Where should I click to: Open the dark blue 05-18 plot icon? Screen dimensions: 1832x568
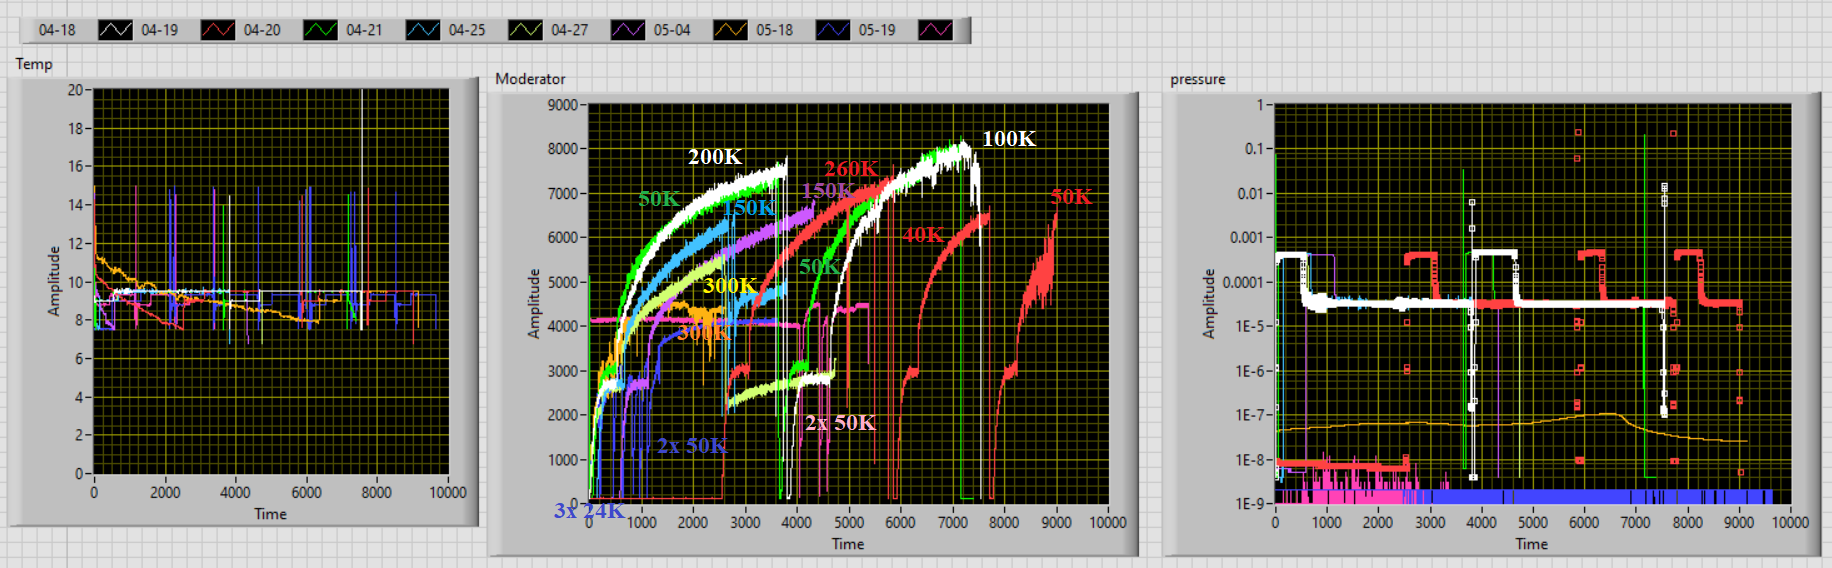coord(832,30)
